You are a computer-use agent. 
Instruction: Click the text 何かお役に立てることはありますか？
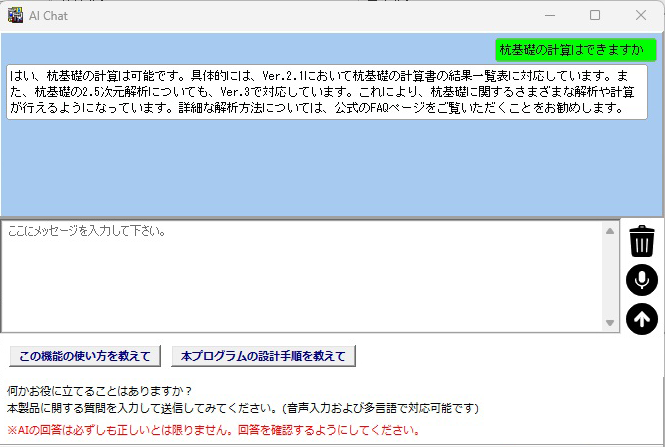point(100,391)
